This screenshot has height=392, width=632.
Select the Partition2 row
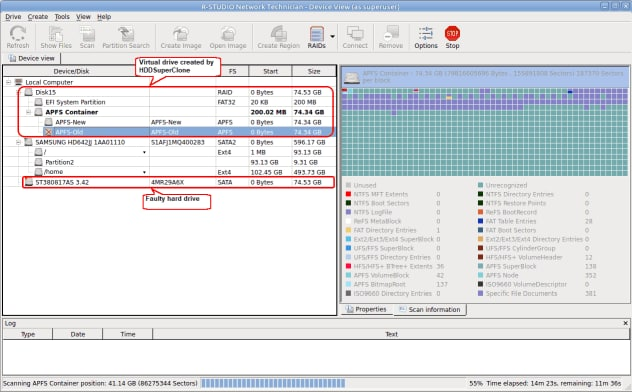(60, 162)
